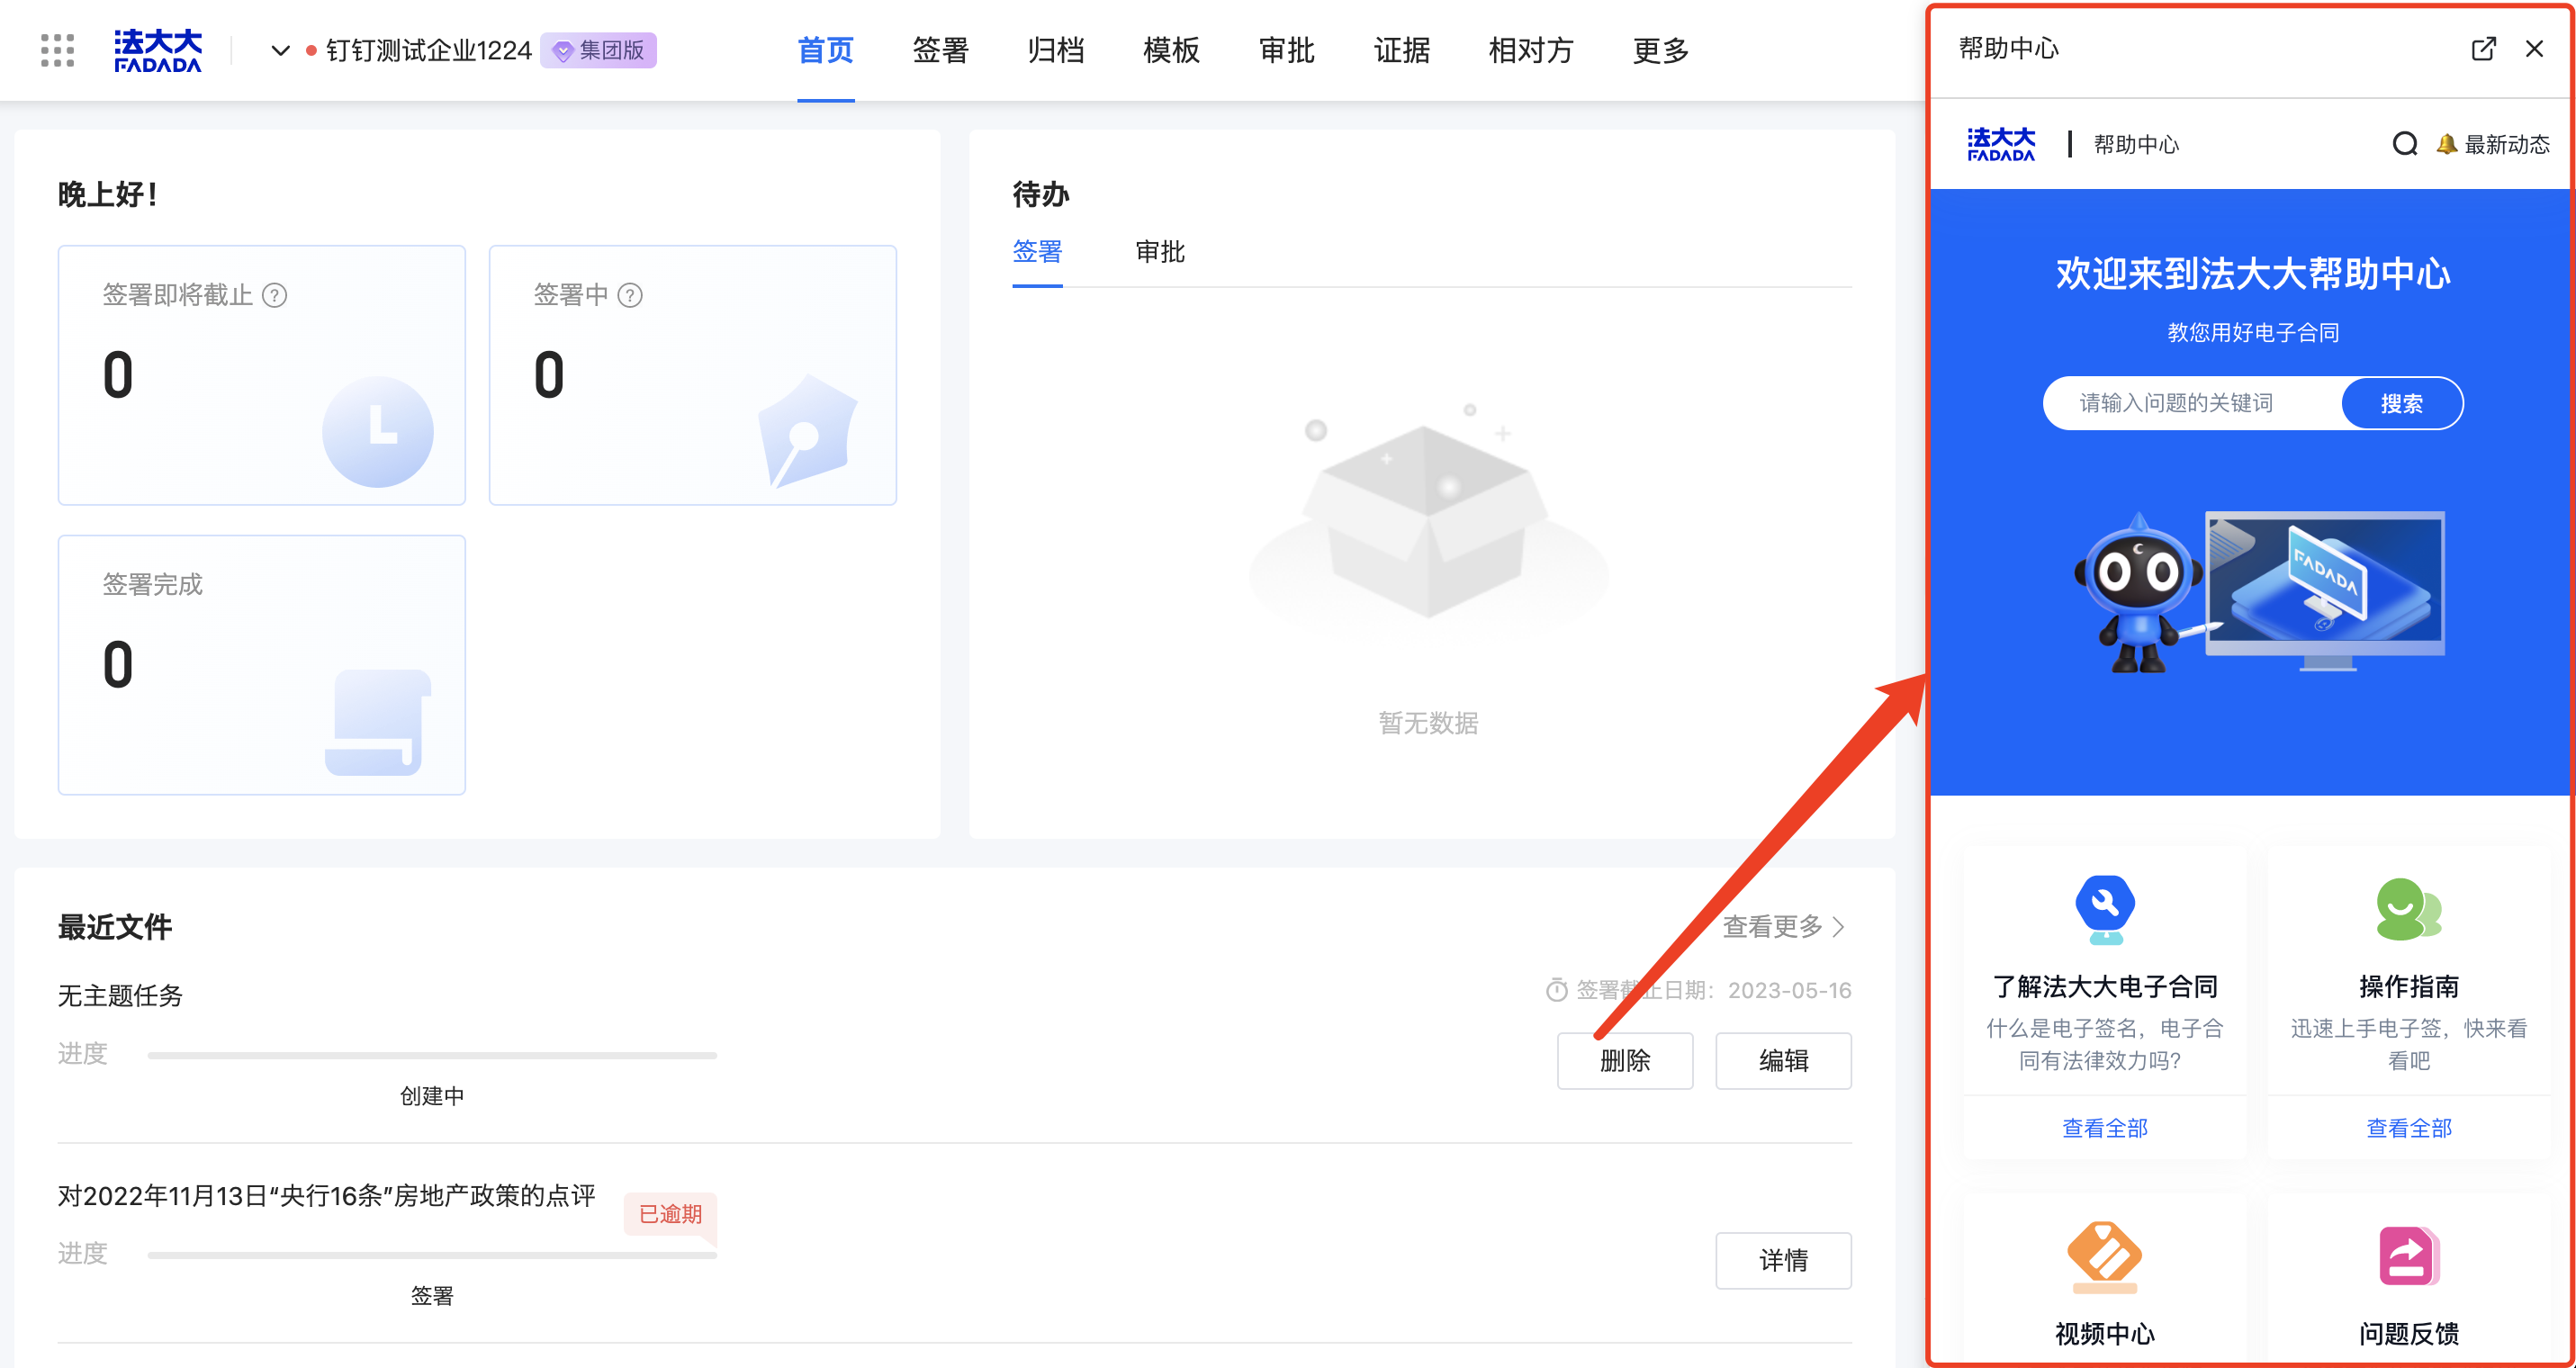The height and width of the screenshot is (1368, 2576).
Task: Click the pen nib icon in 签署中 card
Action: (x=808, y=431)
